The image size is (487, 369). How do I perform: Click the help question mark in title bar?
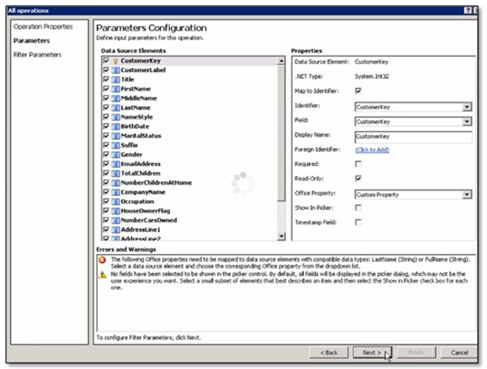tap(468, 10)
